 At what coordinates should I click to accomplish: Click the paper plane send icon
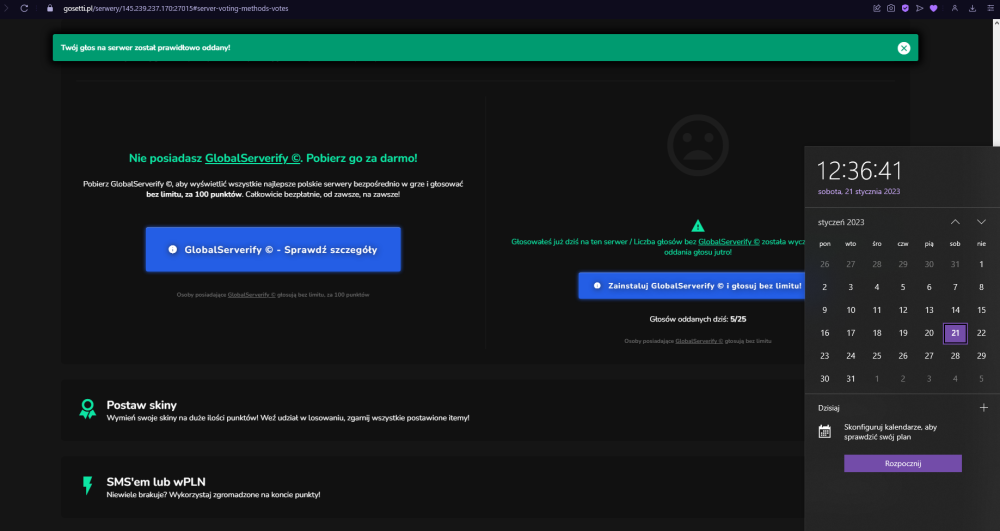tap(920, 8)
